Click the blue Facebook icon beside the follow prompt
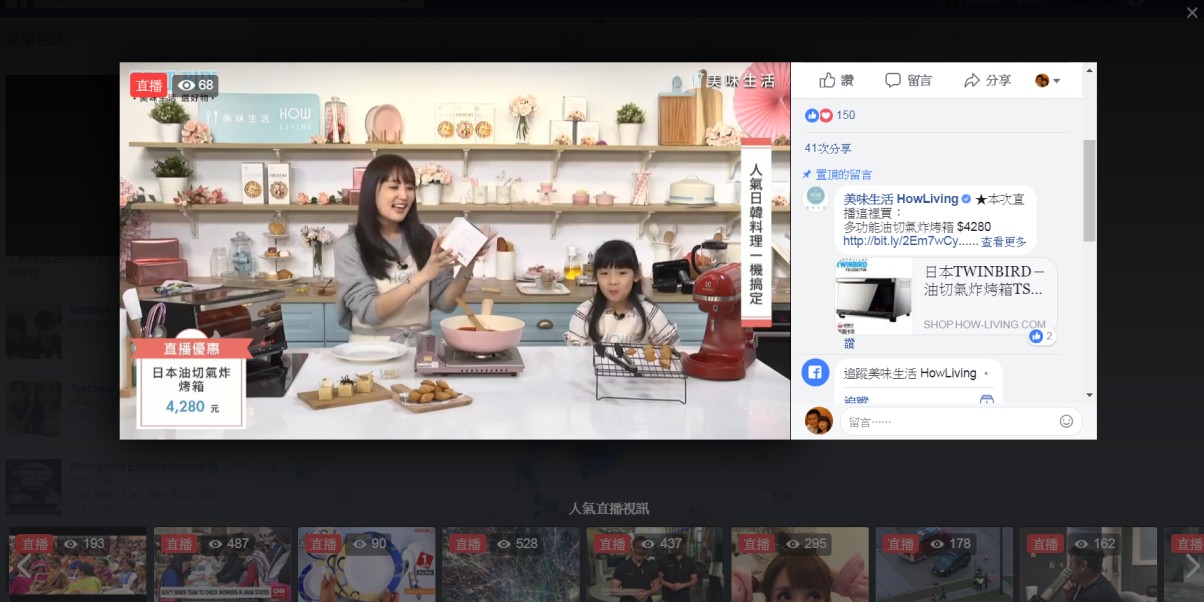The image size is (1204, 602). [x=815, y=373]
